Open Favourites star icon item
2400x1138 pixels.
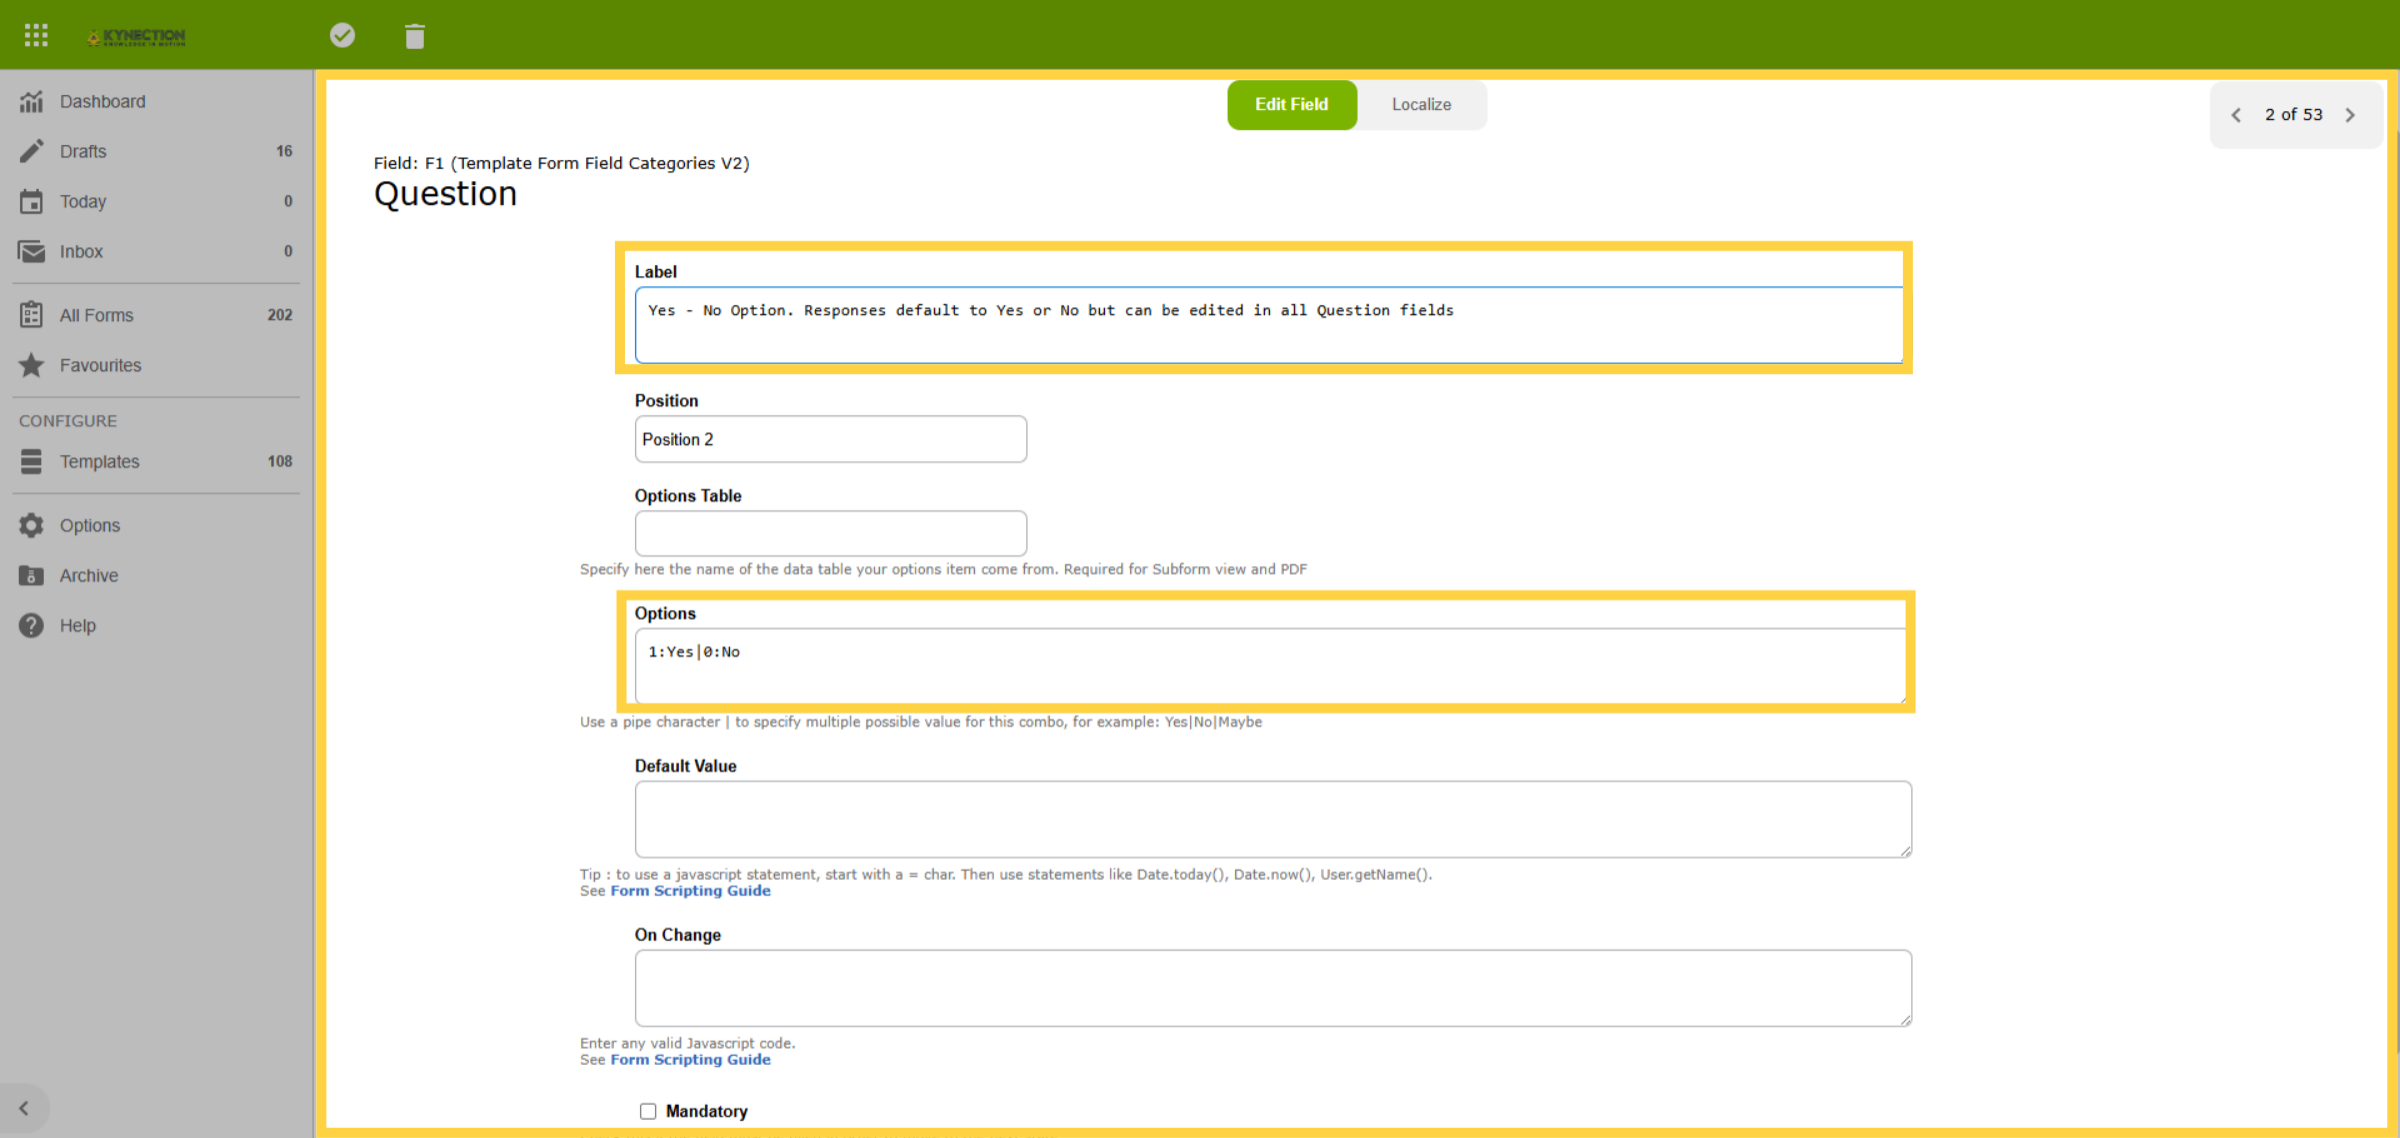pyautogui.click(x=32, y=365)
